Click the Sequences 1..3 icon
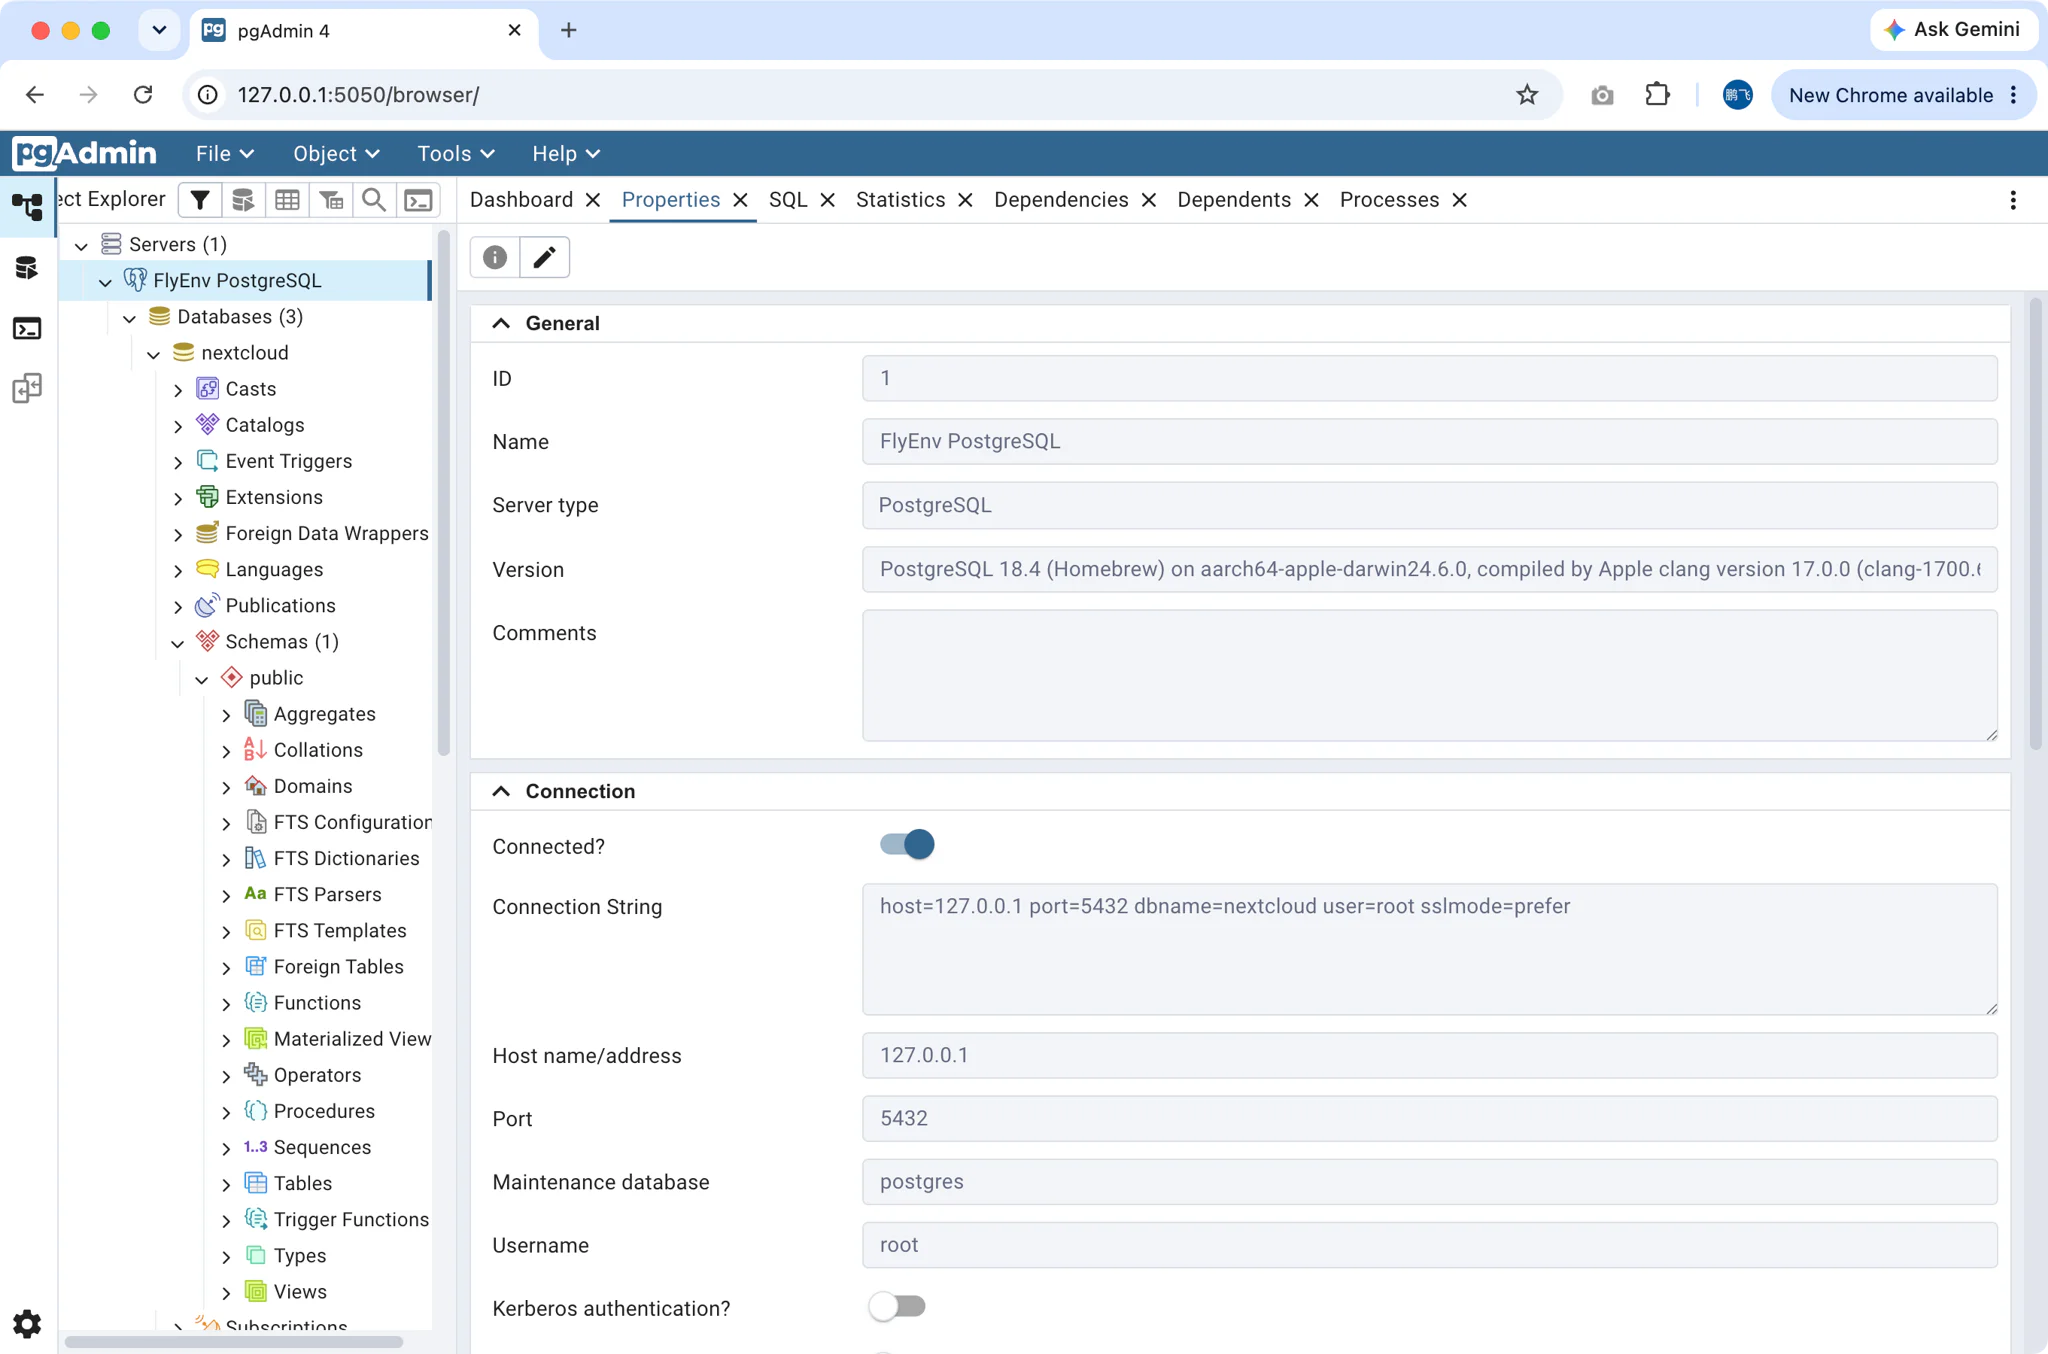The height and width of the screenshot is (1354, 2048). [x=255, y=1147]
